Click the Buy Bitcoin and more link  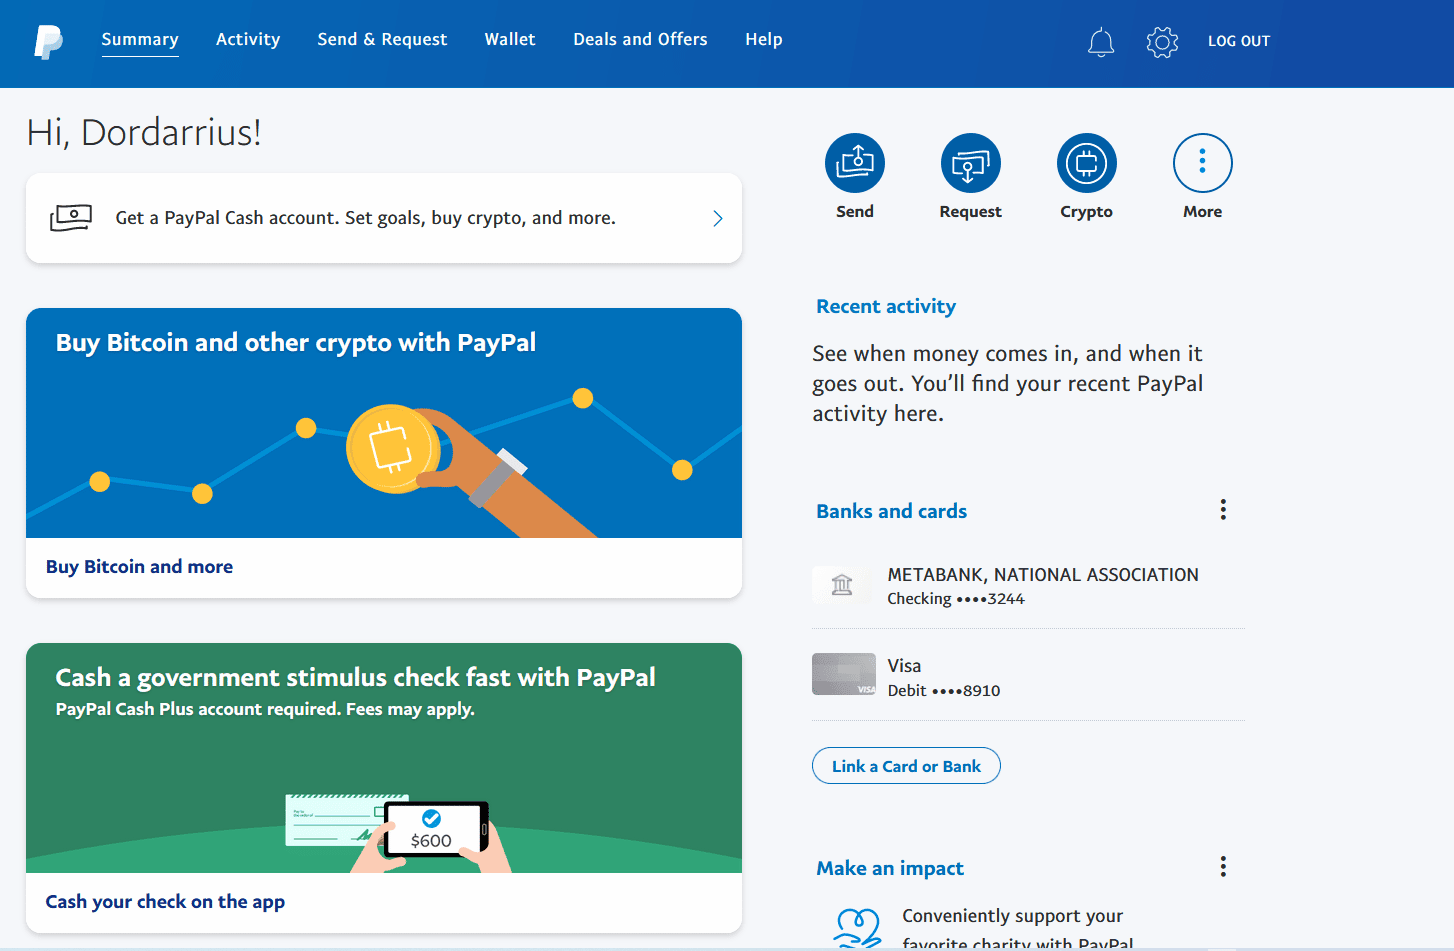coord(139,566)
